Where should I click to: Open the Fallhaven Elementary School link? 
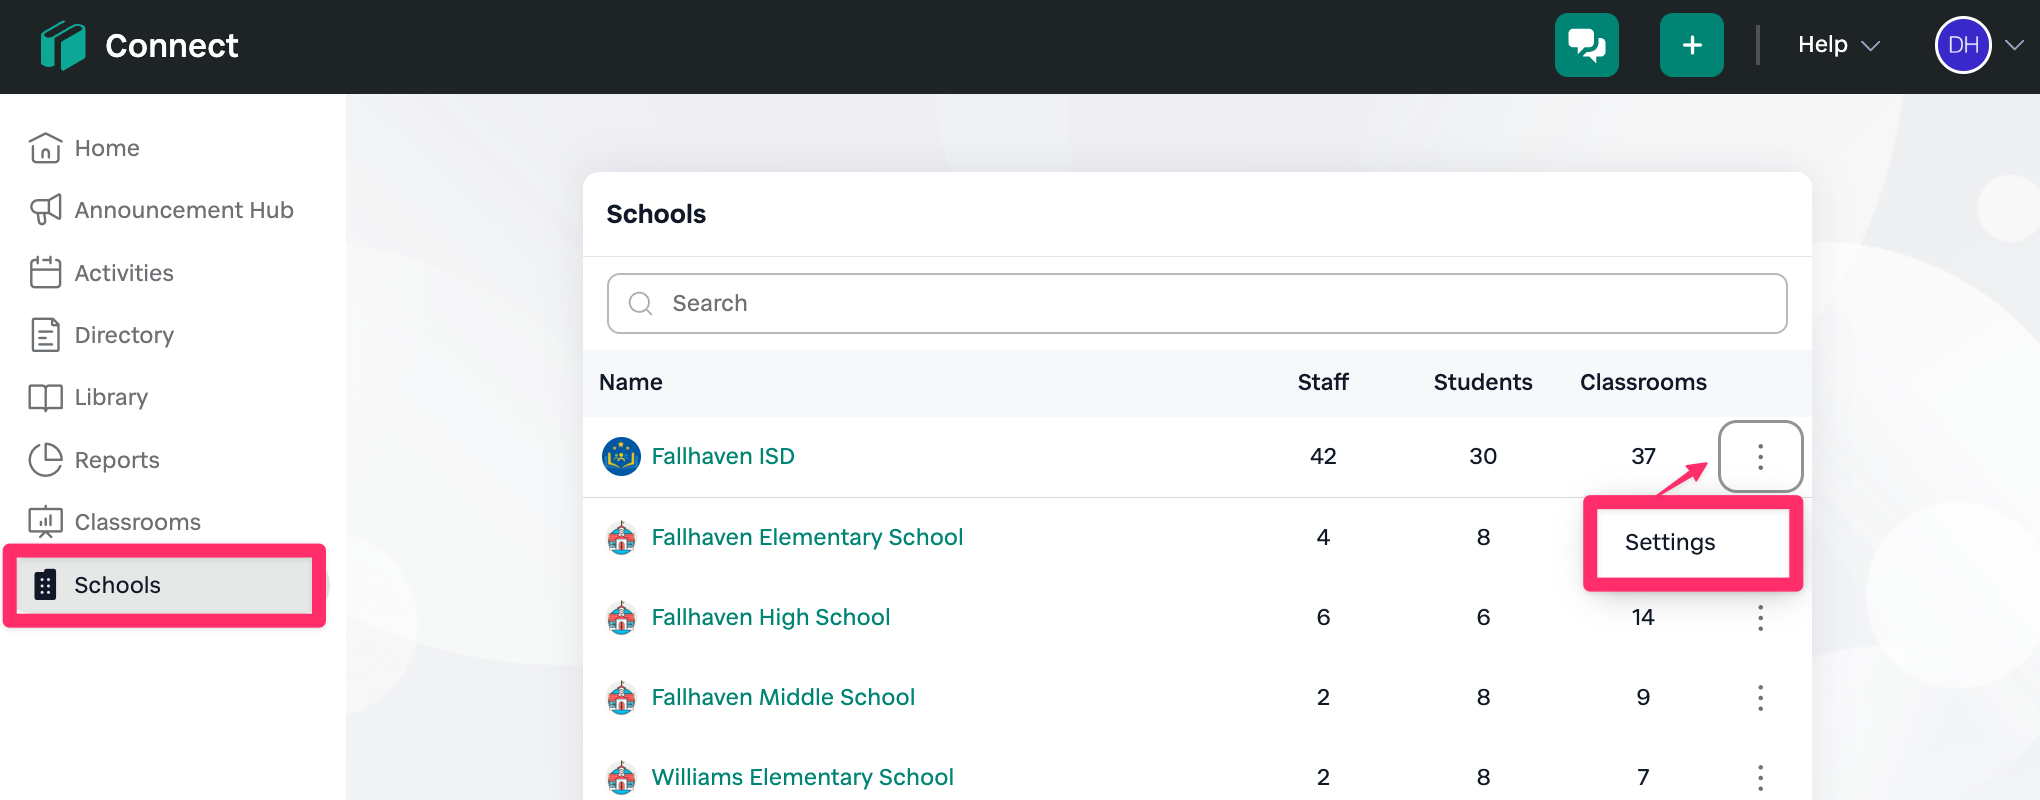[x=806, y=537]
